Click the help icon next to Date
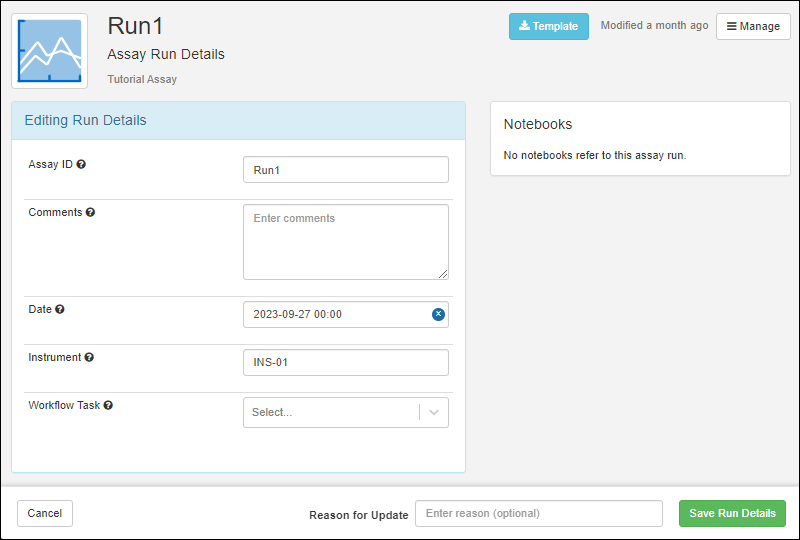 pos(60,310)
